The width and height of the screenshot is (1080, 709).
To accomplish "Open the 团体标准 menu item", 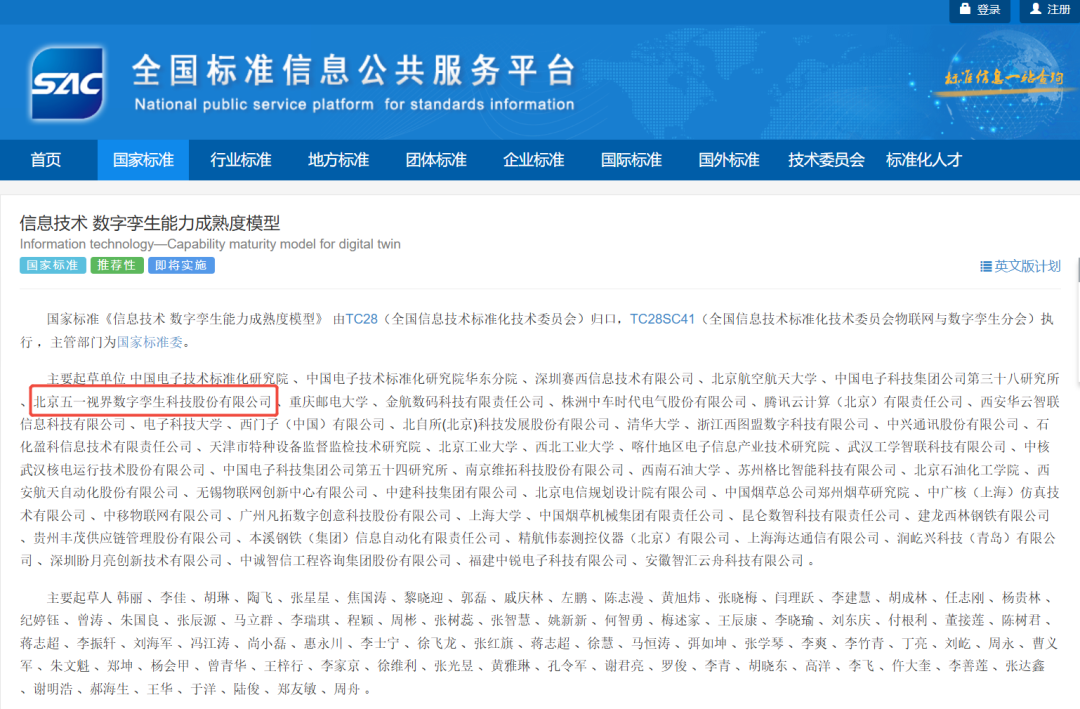I will pos(436,160).
